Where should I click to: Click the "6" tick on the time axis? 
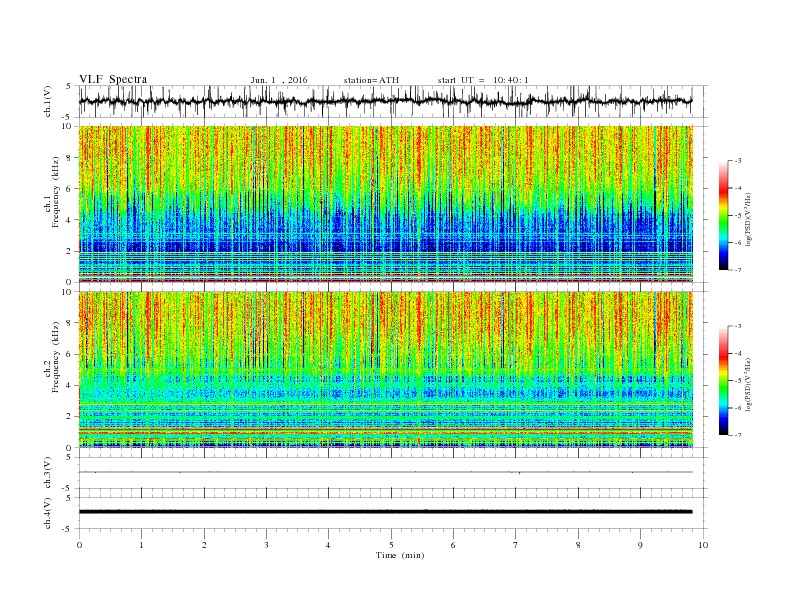(454, 545)
